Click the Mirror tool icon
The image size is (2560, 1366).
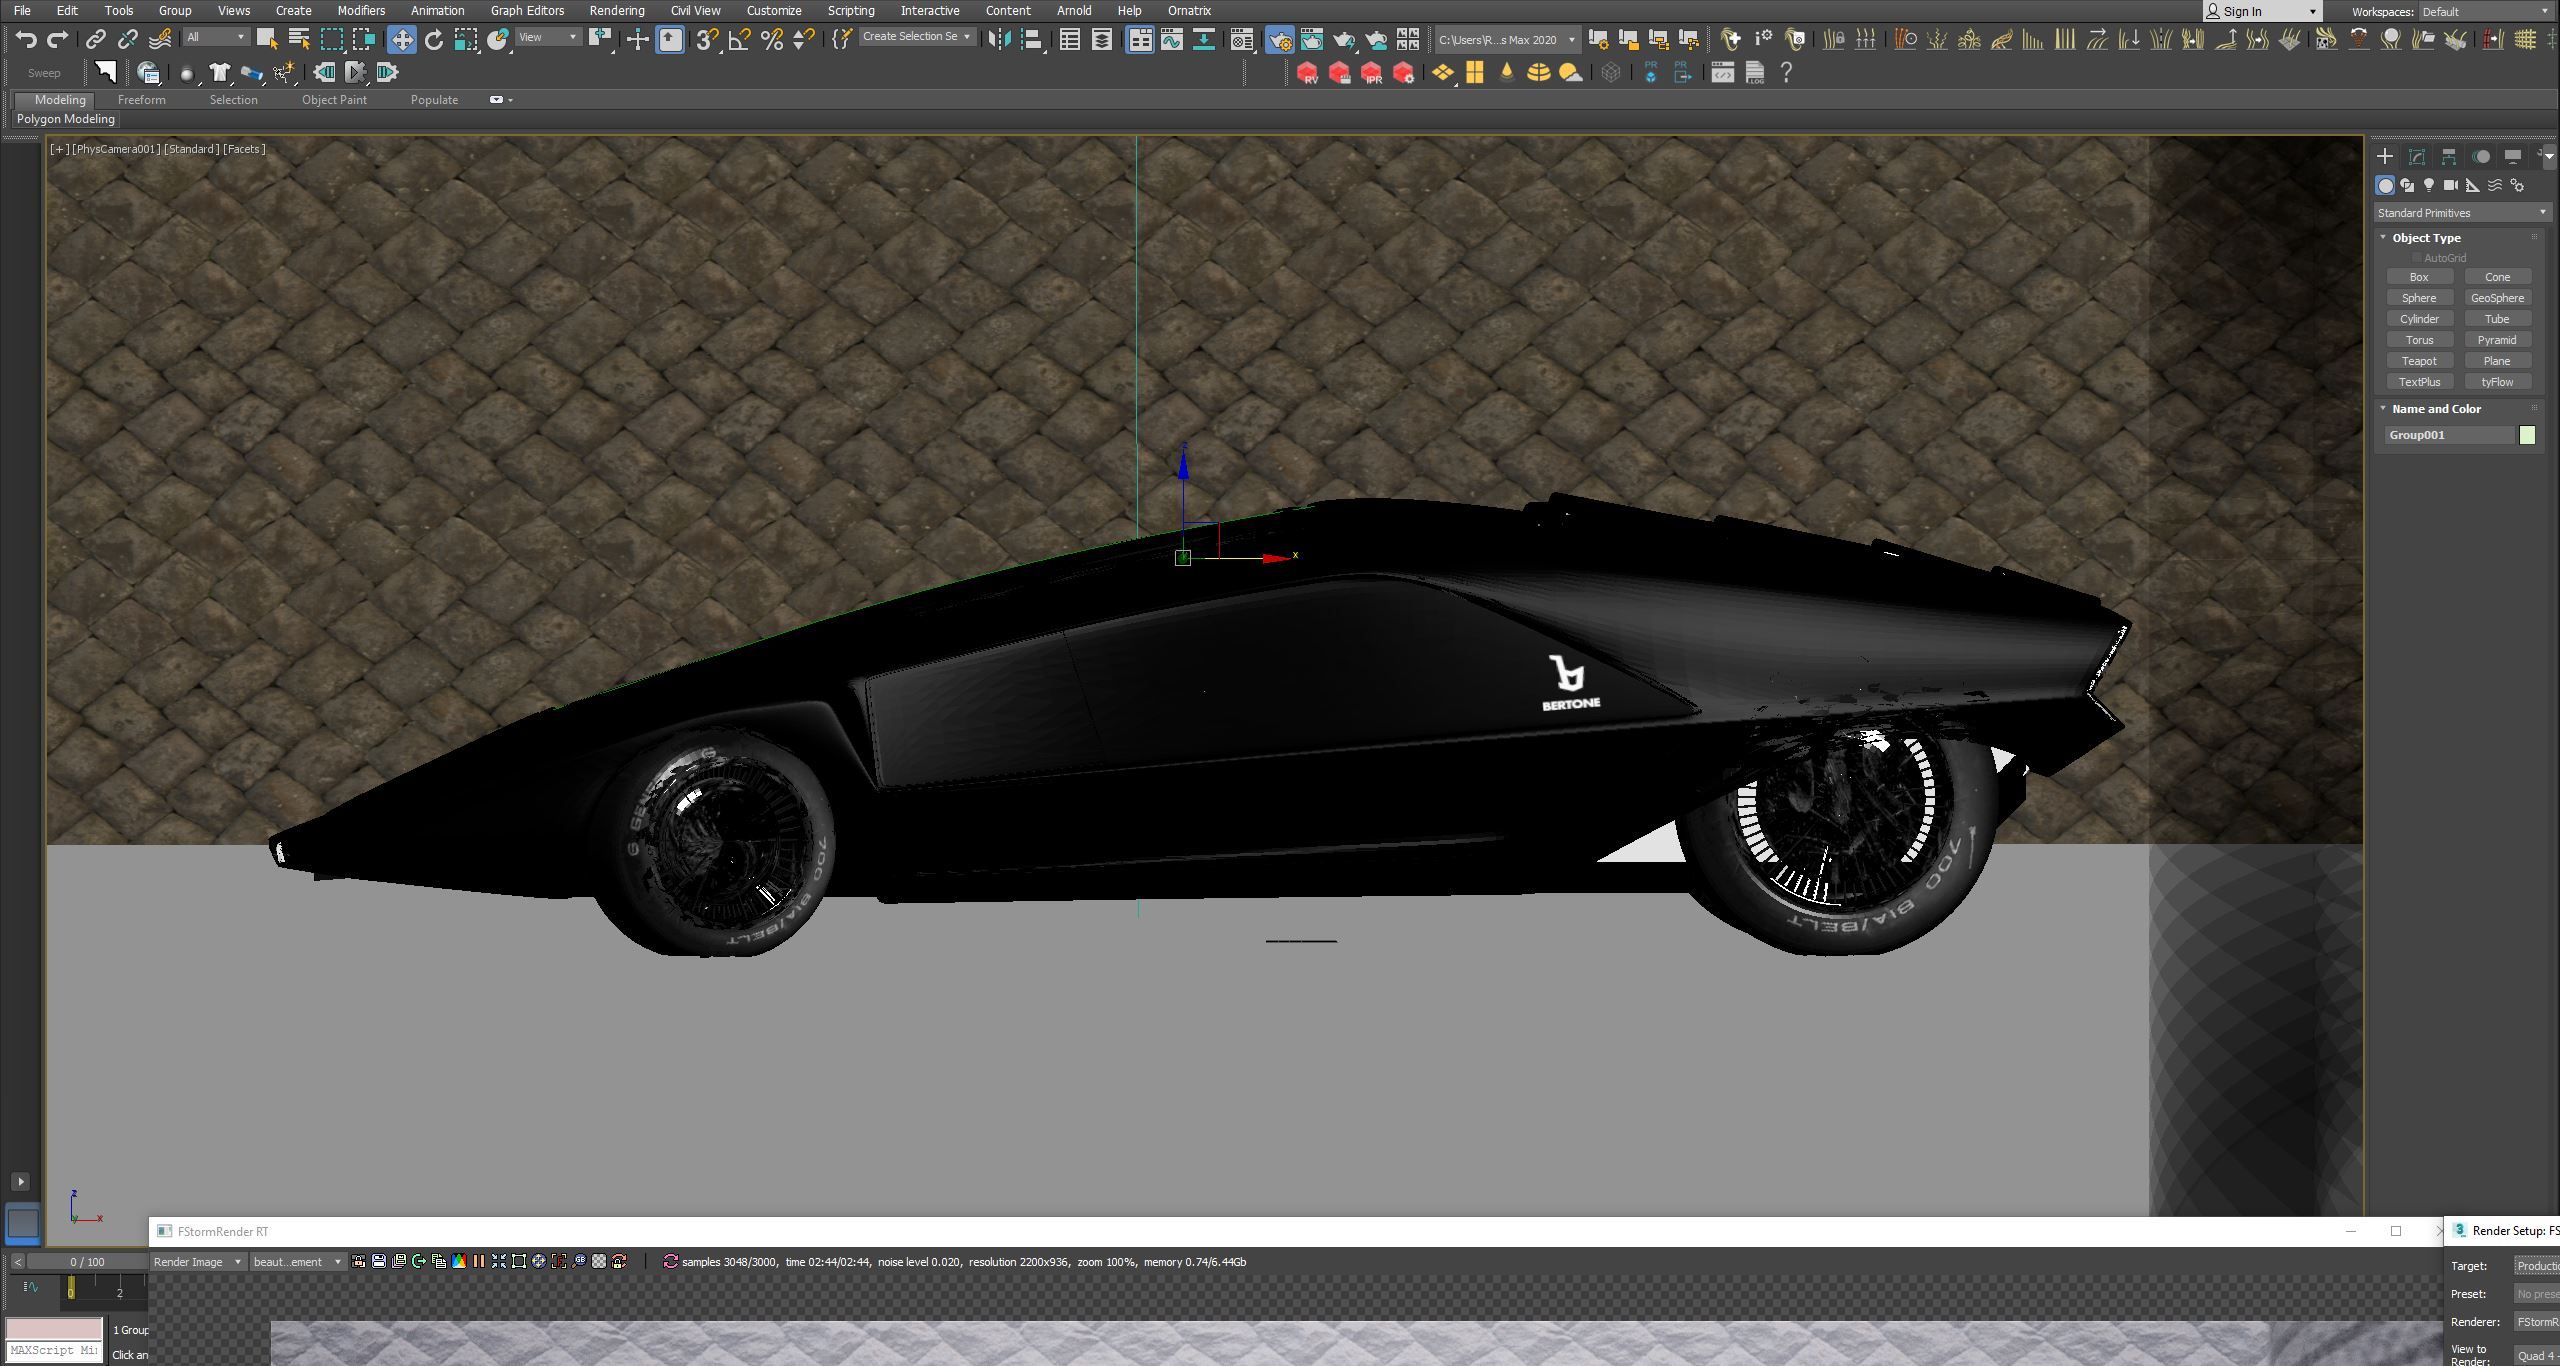pyautogui.click(x=999, y=39)
